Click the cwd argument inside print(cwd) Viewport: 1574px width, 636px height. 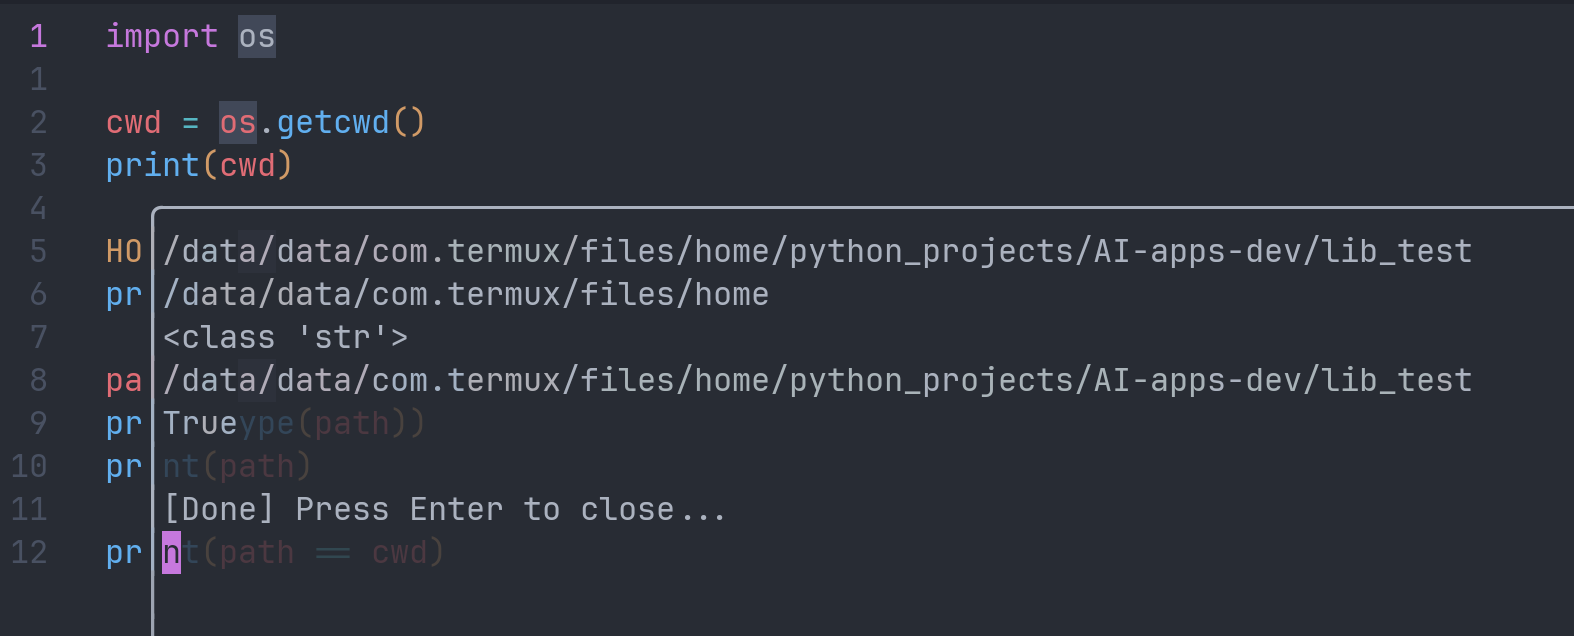[x=247, y=166]
